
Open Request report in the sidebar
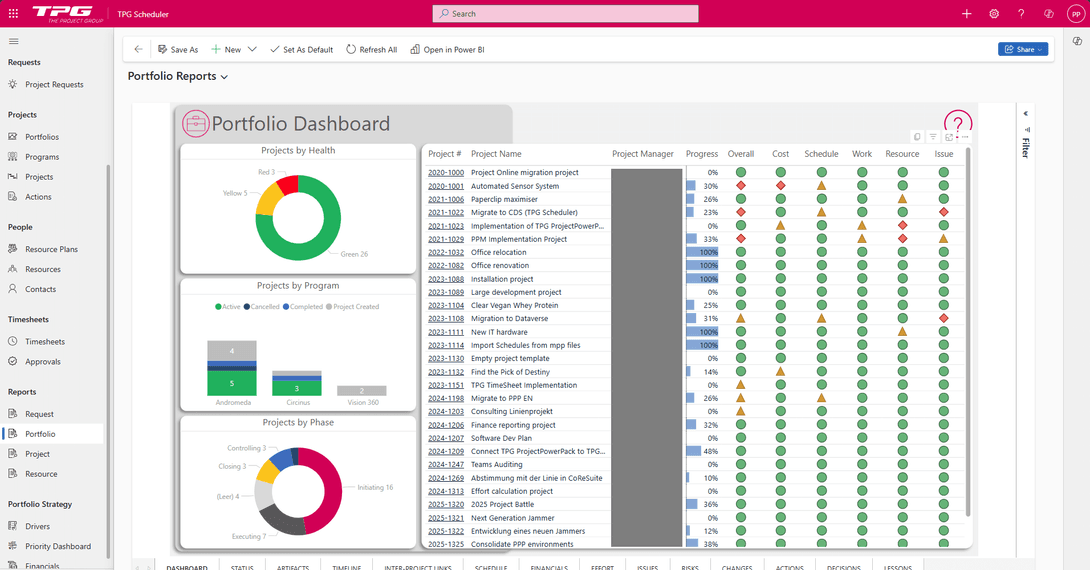pos(39,414)
